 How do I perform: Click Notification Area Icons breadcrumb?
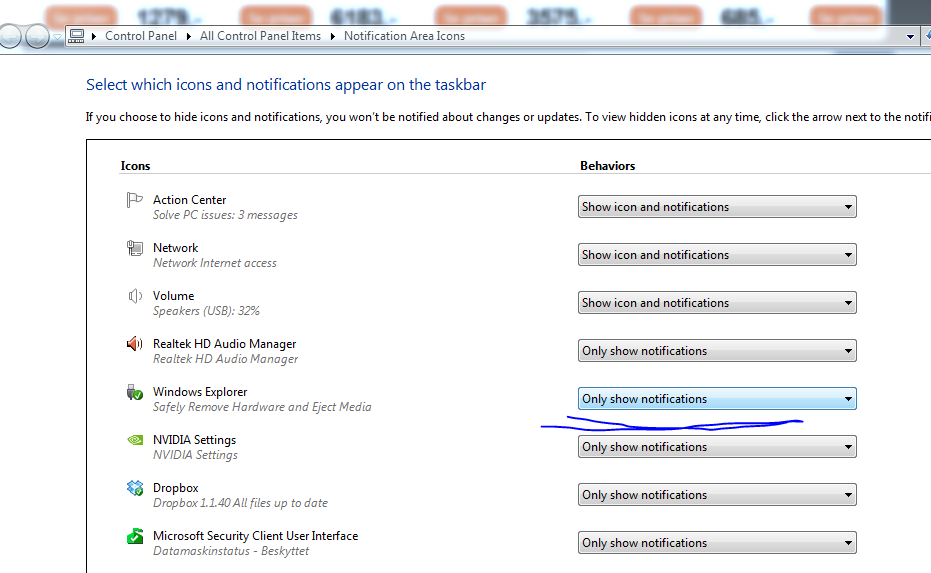(x=404, y=36)
